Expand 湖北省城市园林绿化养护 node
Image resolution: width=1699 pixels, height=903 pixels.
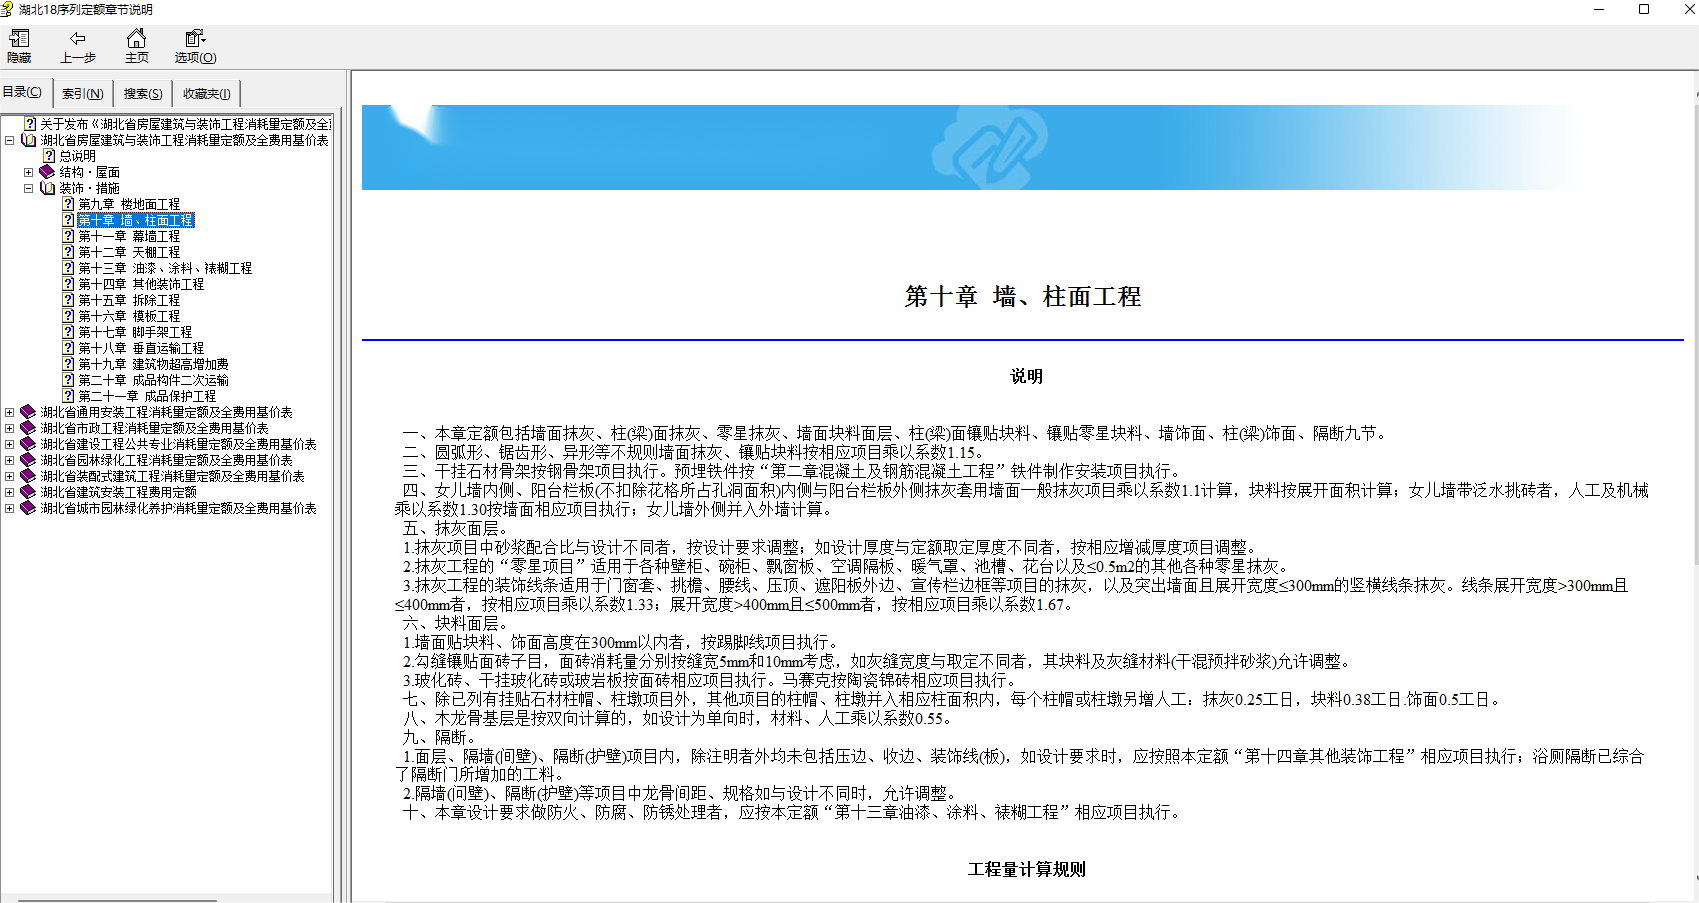coord(10,508)
